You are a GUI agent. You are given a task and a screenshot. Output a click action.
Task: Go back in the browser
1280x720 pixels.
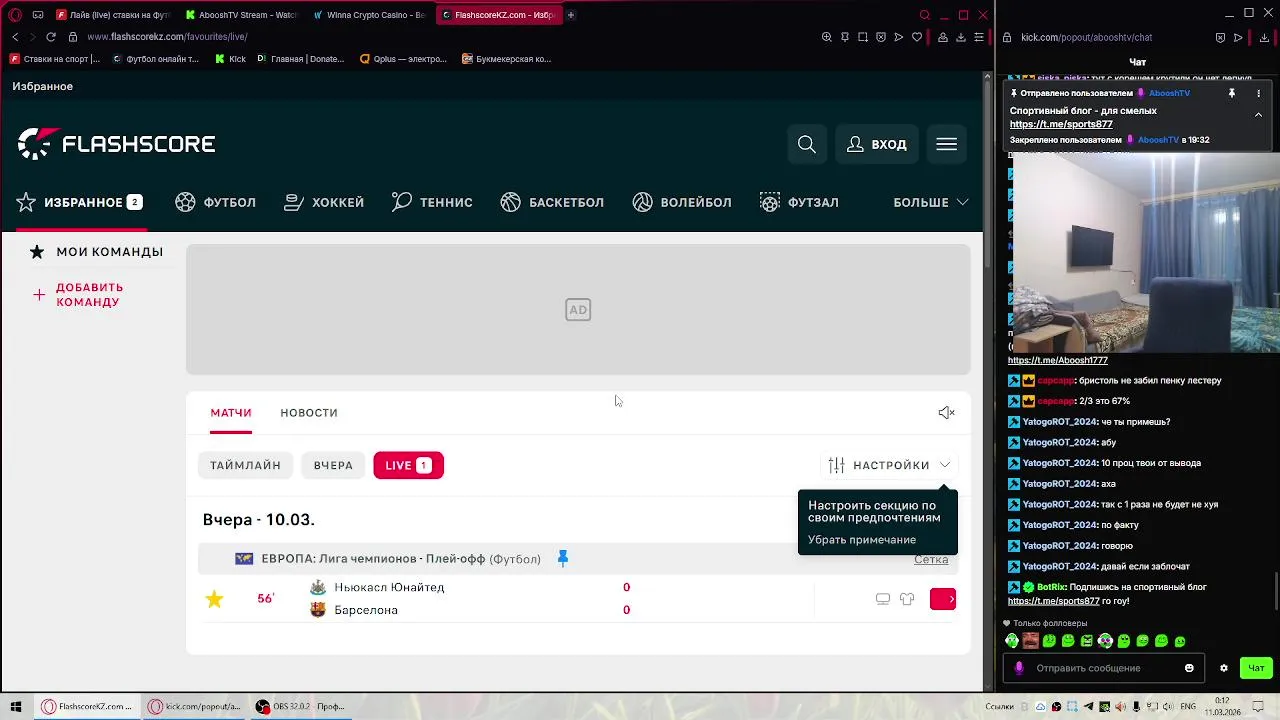tap(15, 37)
